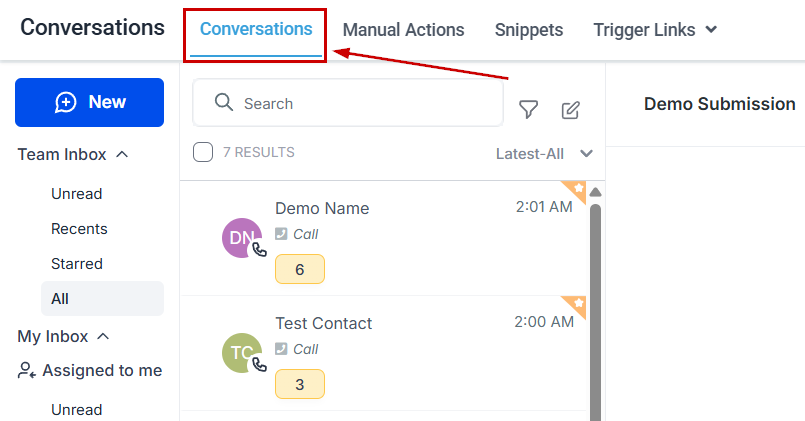Check the select-all conversations checkbox

tap(203, 152)
